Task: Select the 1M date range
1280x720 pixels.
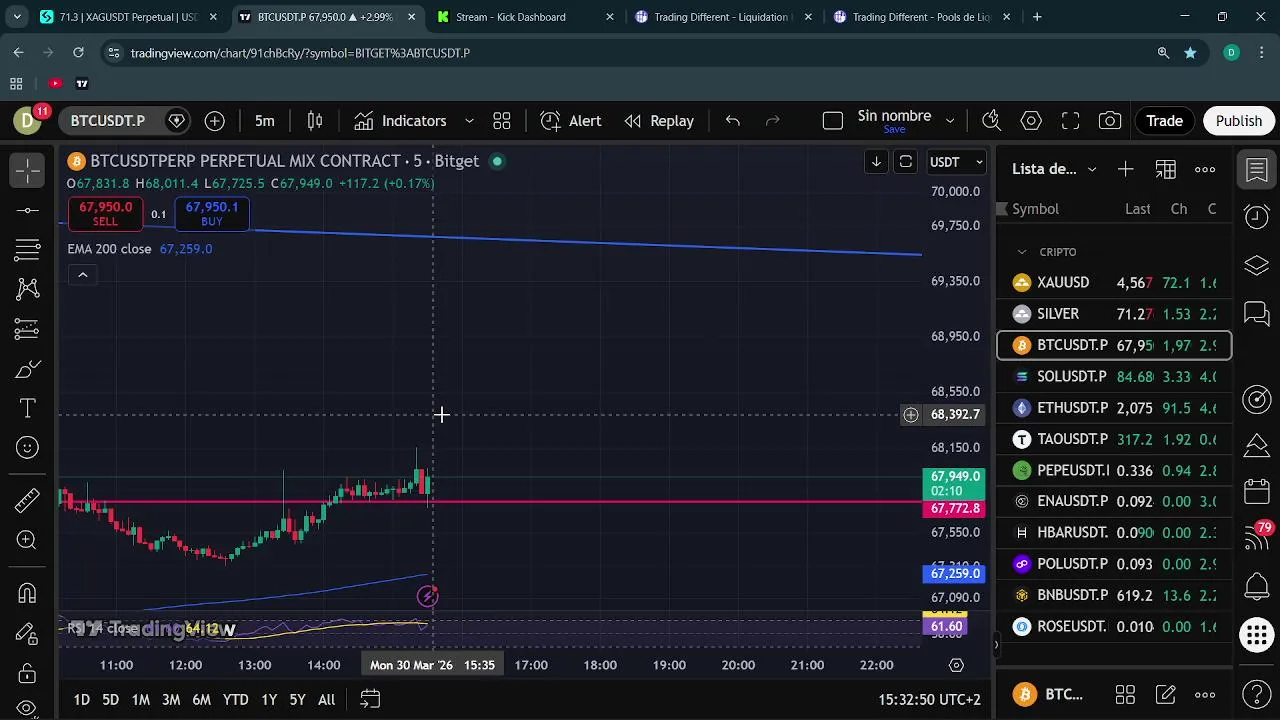Action: click(141, 700)
